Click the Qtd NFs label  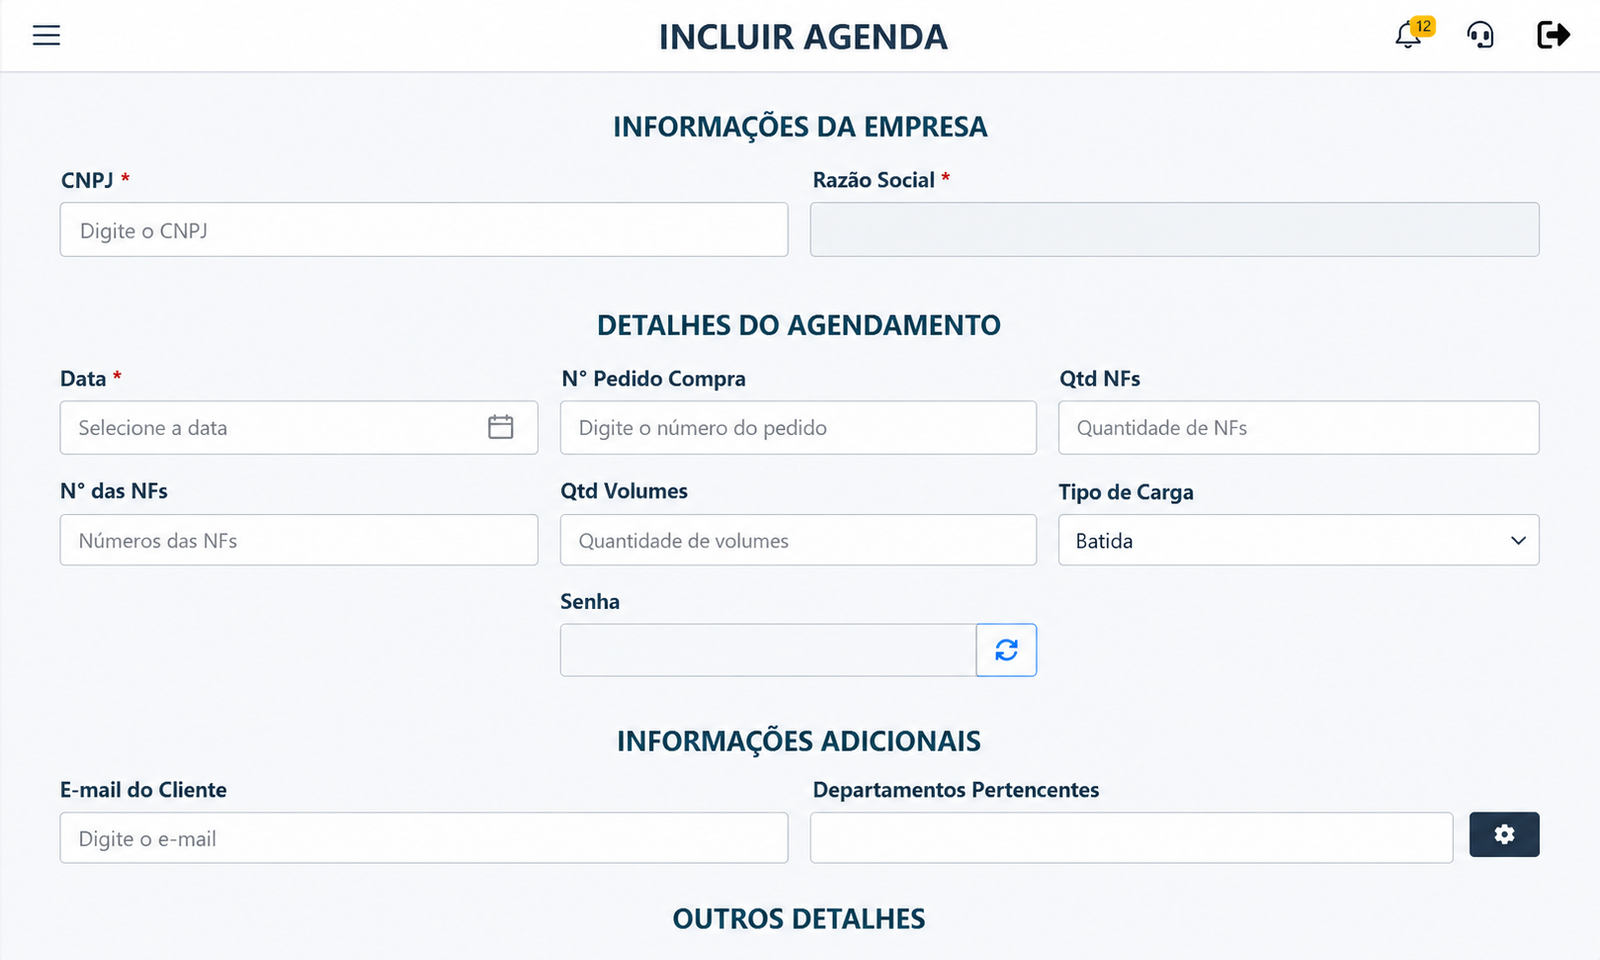tap(1100, 379)
